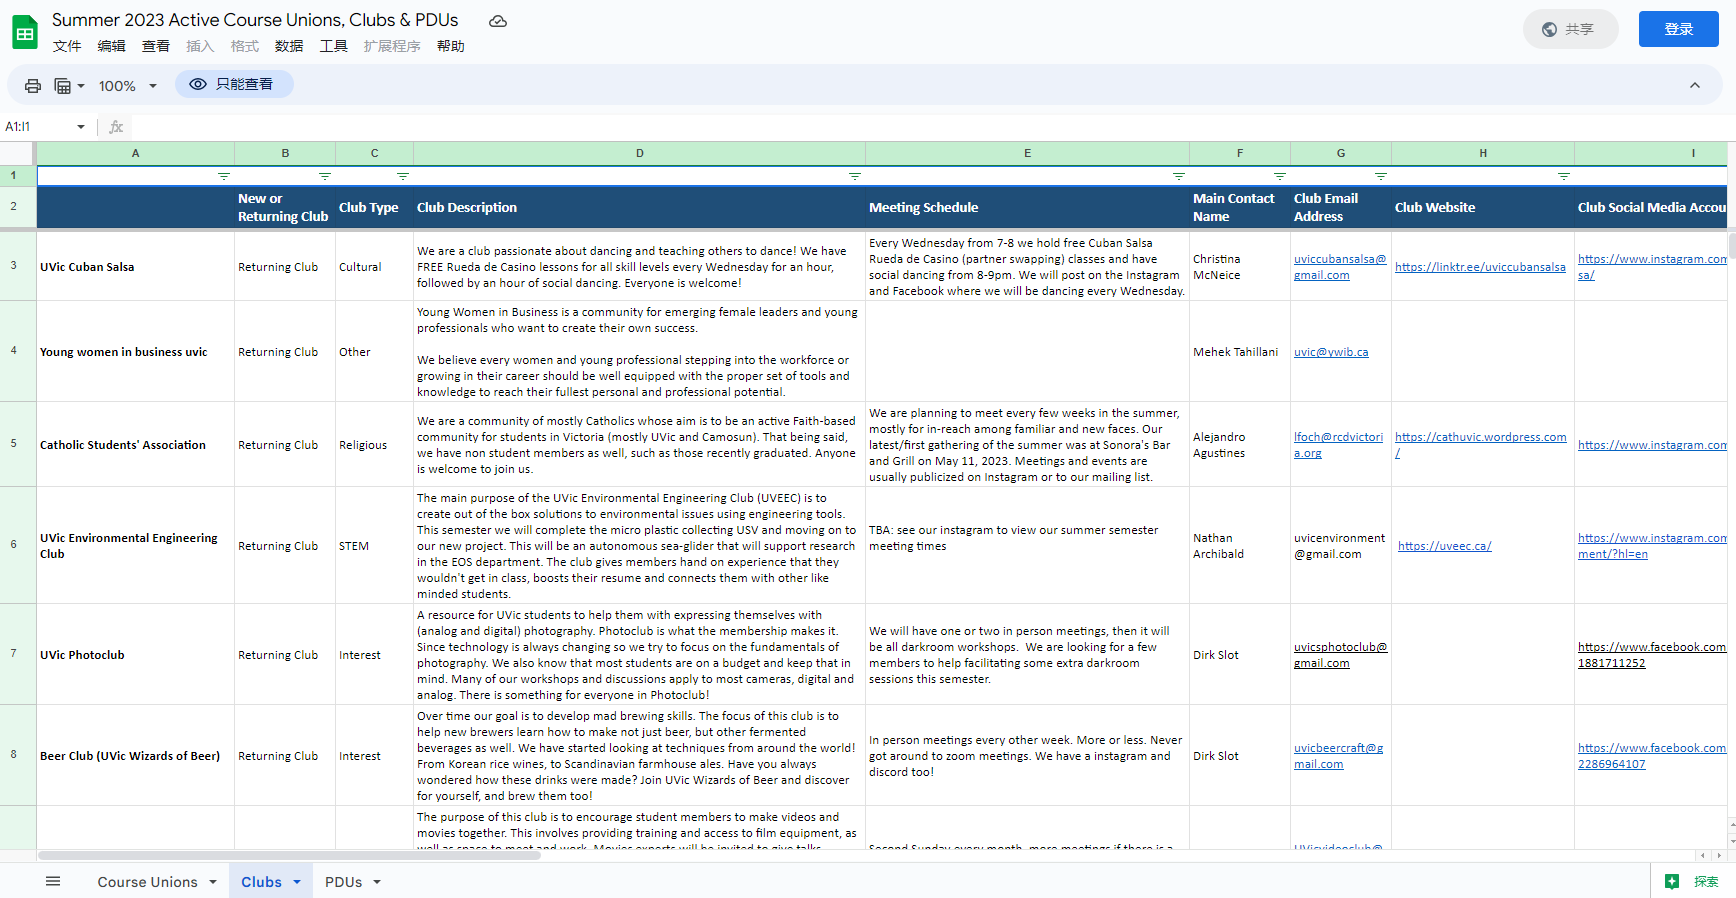Image resolution: width=1736 pixels, height=898 pixels.
Task: Click the document title Summer 2023 Active Course Unions
Action: coord(255,20)
